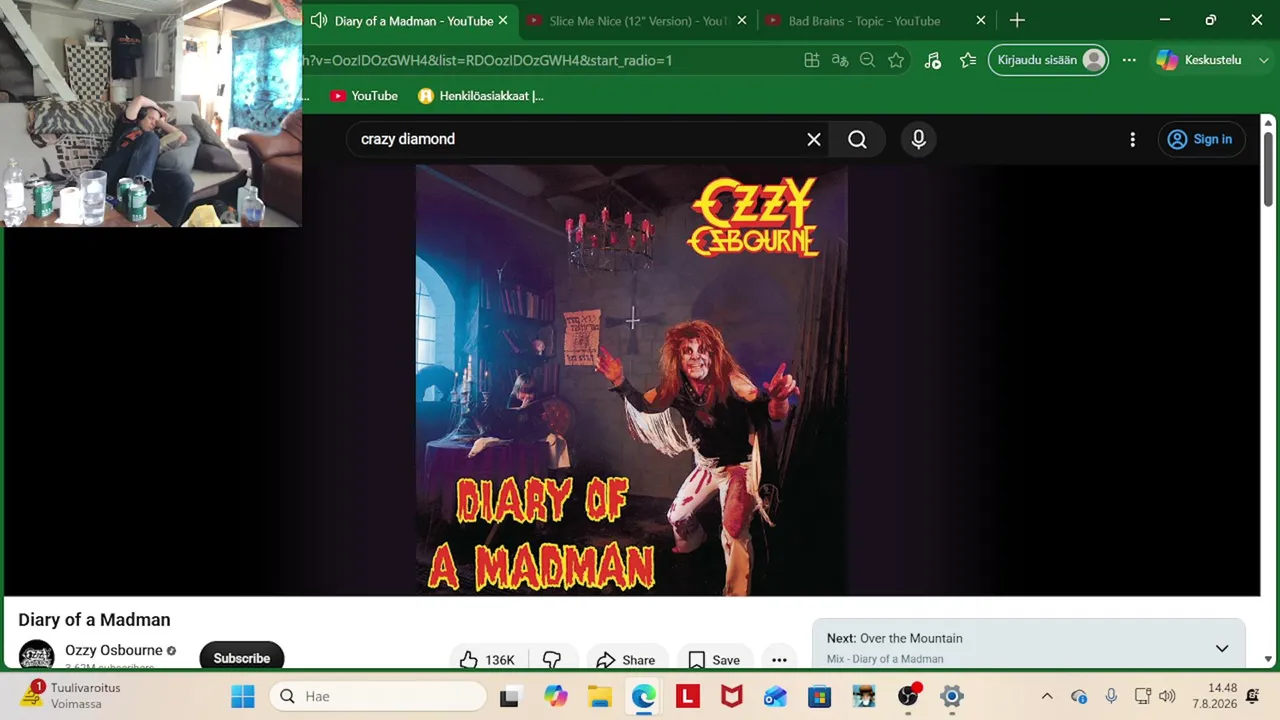Open the YouTube bookmark in favorites bar
1280x720 pixels.
click(364, 96)
